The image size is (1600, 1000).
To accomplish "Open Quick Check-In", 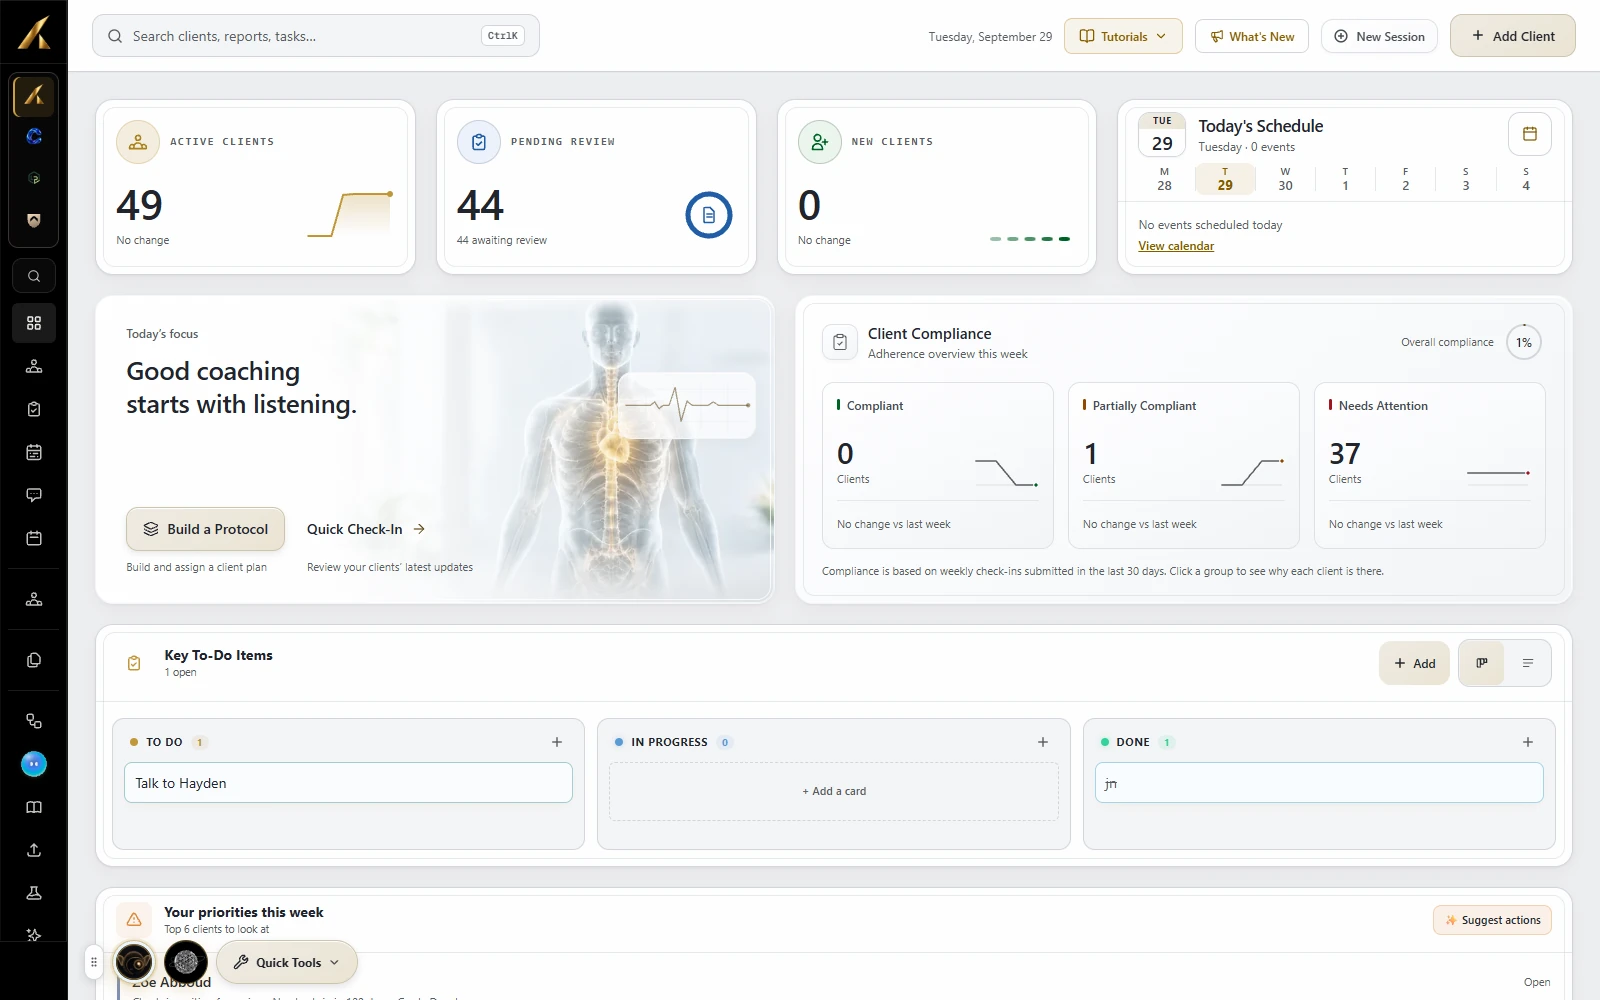I will [366, 529].
